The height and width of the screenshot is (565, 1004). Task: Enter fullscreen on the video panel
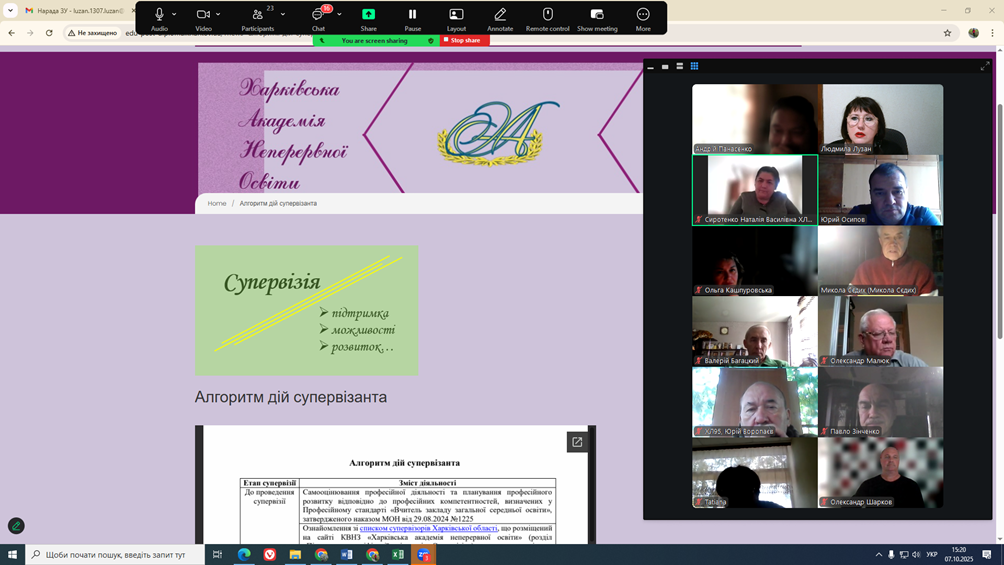984,66
